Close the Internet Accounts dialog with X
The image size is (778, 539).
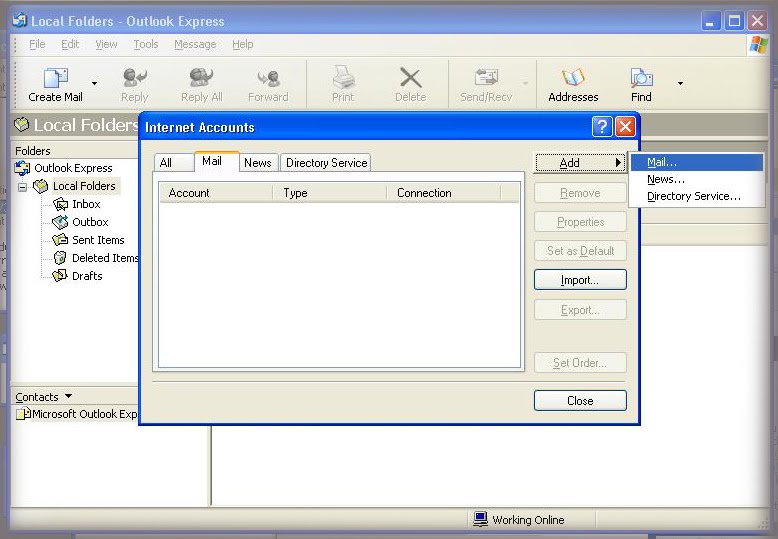[x=625, y=127]
